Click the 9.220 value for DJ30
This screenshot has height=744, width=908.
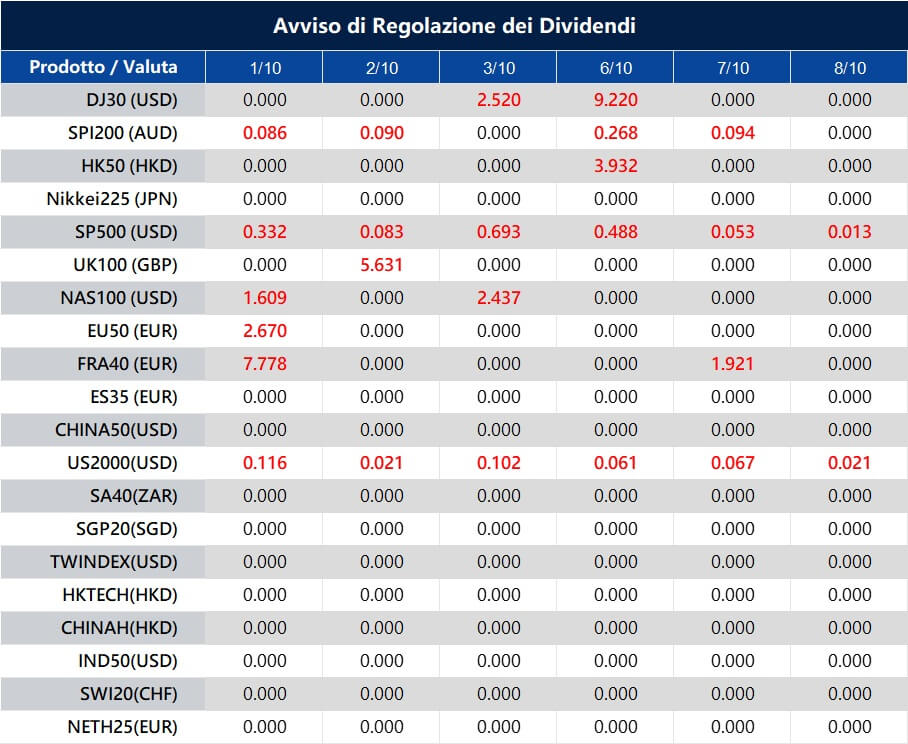point(615,100)
